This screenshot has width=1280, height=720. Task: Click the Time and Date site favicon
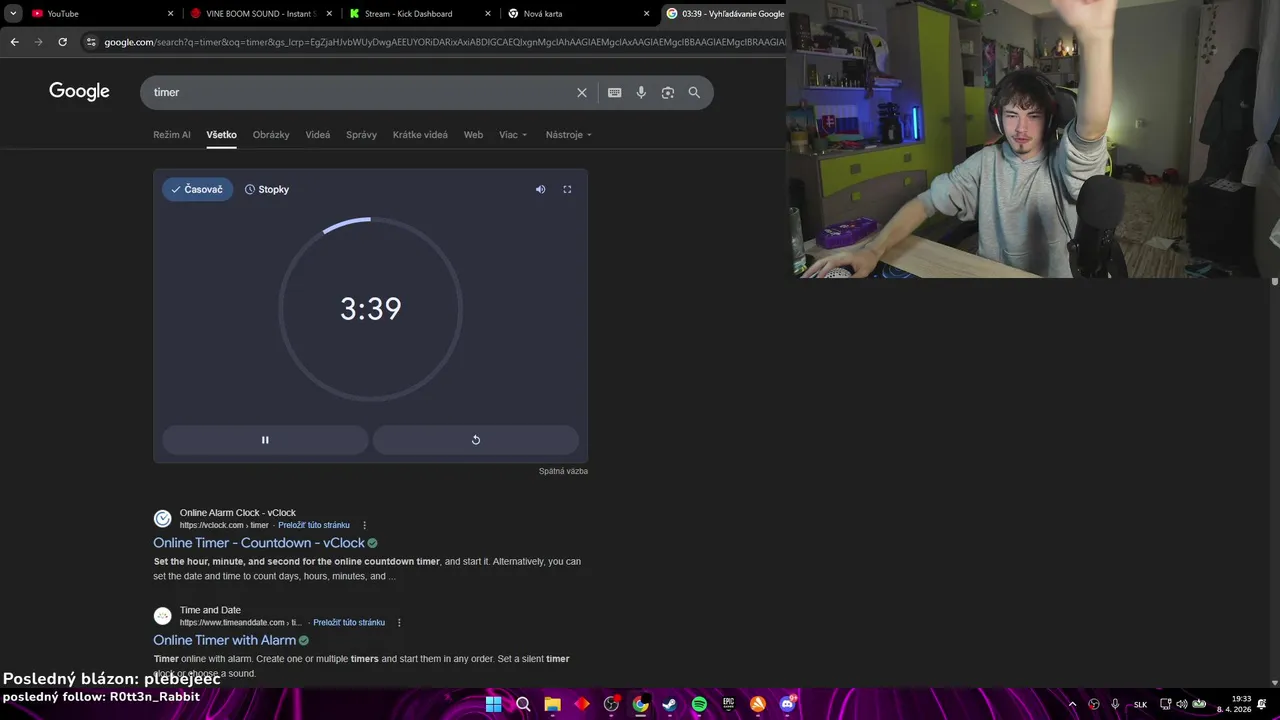pos(162,616)
